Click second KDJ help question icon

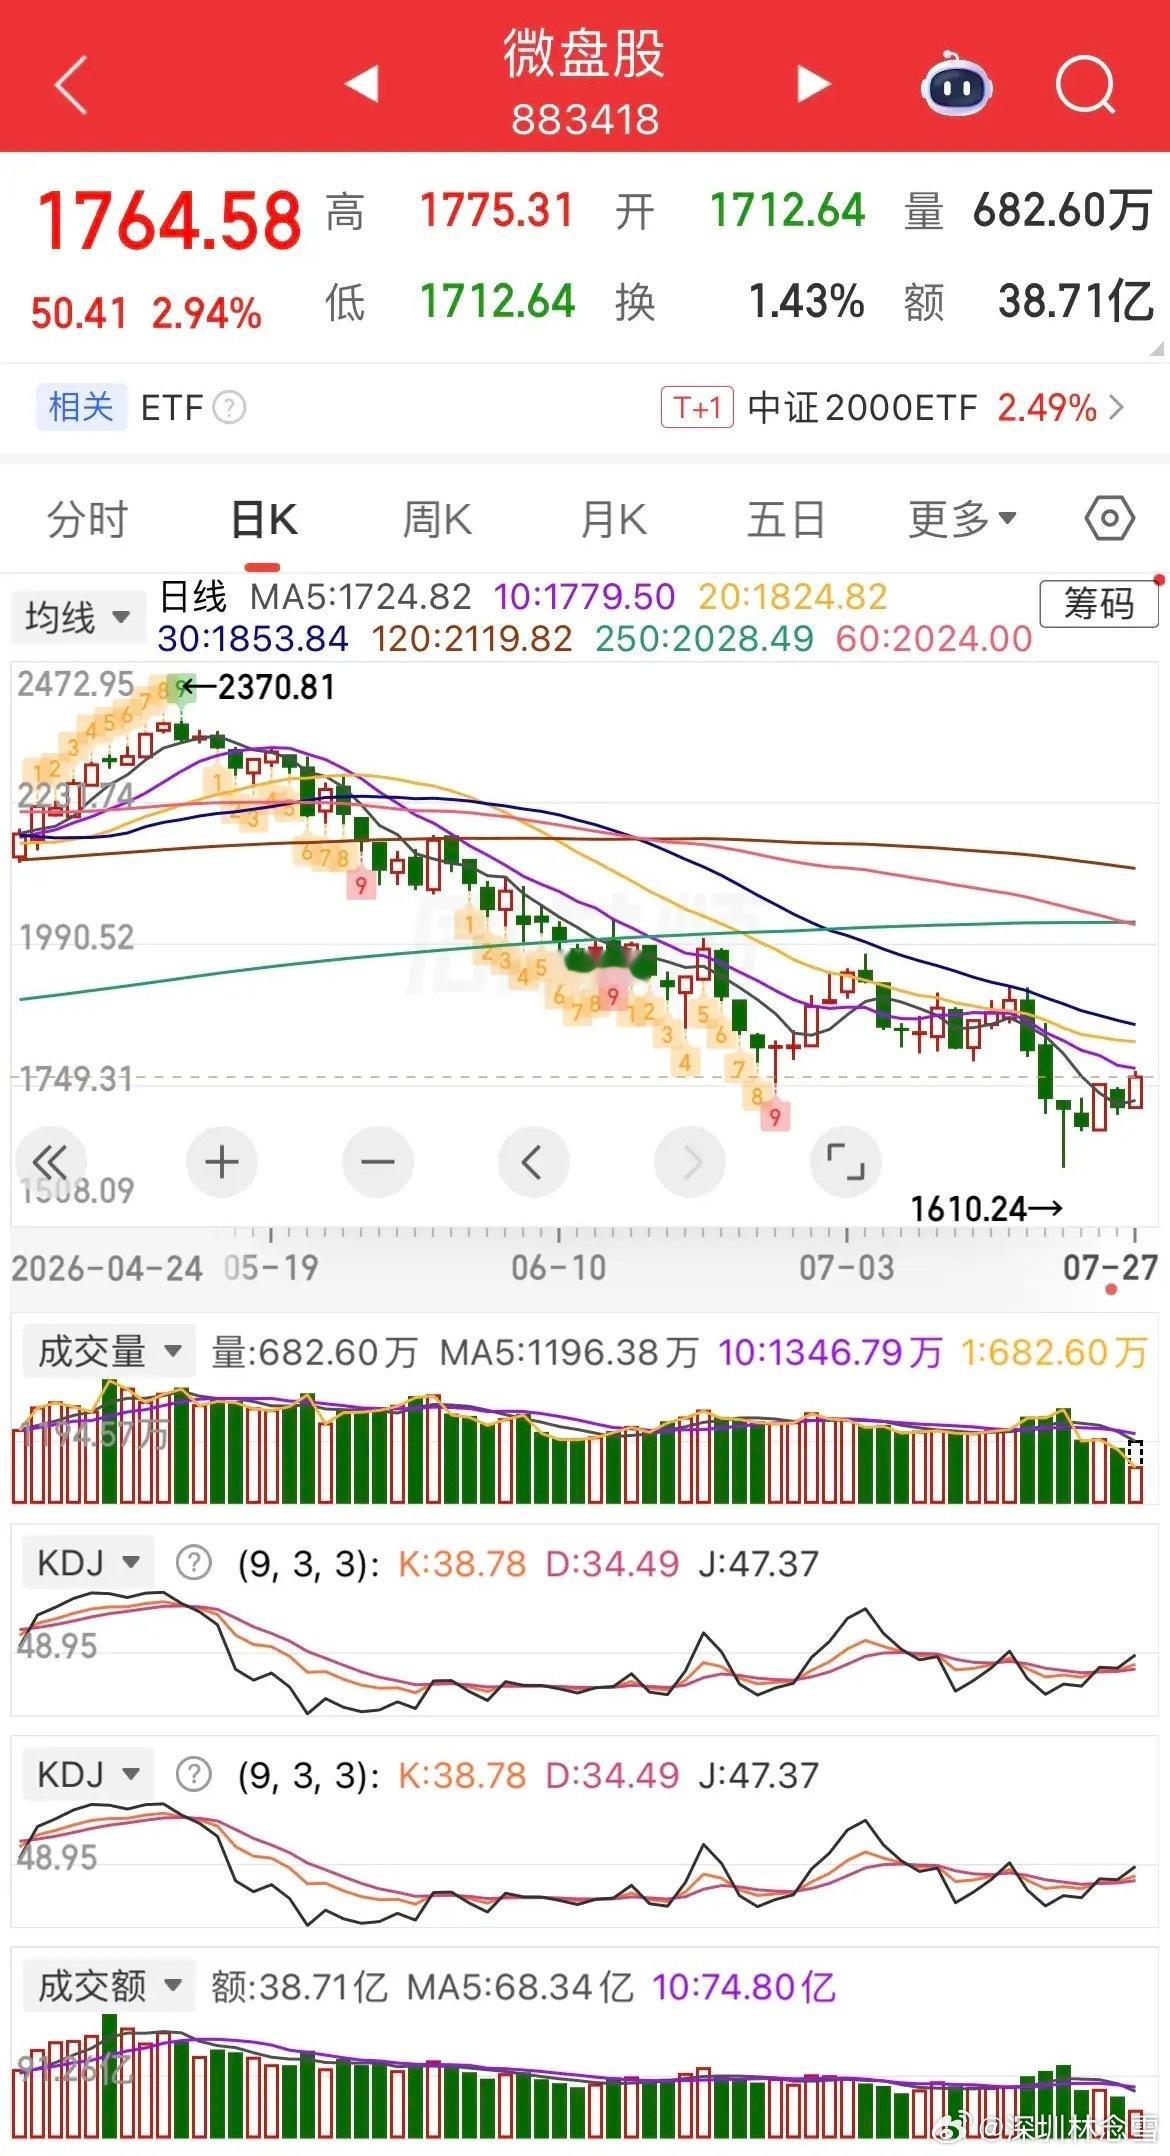coord(193,1774)
